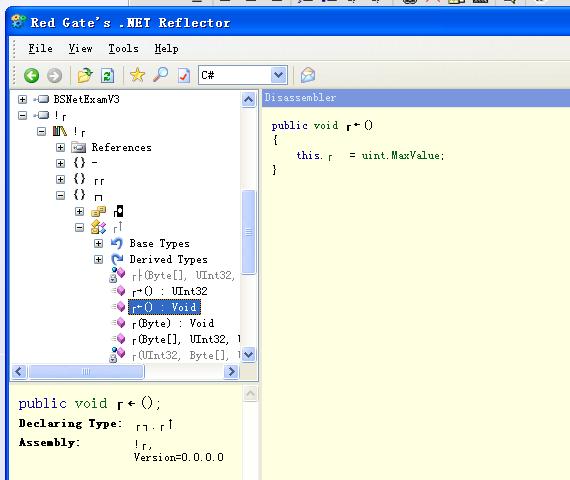Refresh the assembly list
Image resolution: width=570 pixels, height=480 pixels.
[x=108, y=76]
